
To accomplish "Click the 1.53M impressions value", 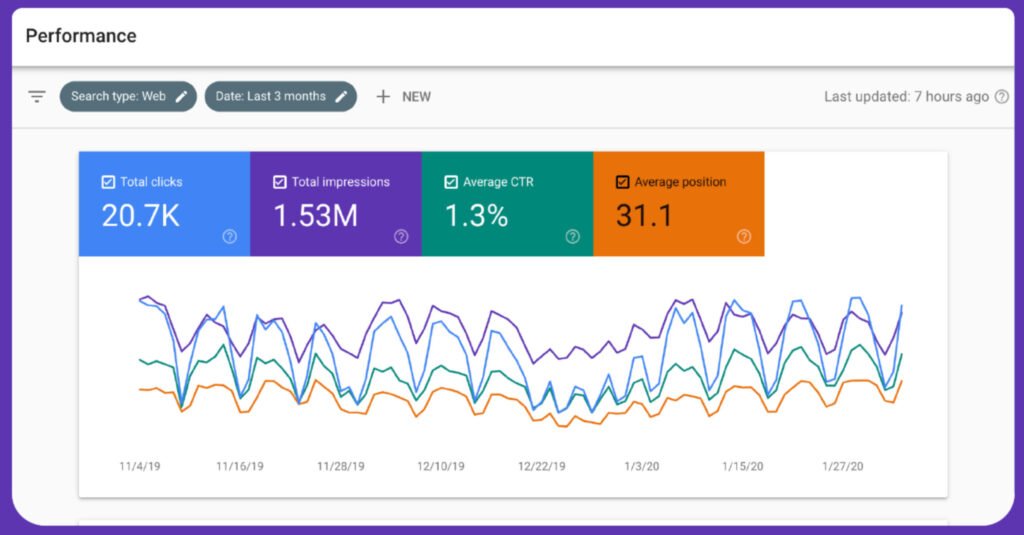I will [315, 215].
